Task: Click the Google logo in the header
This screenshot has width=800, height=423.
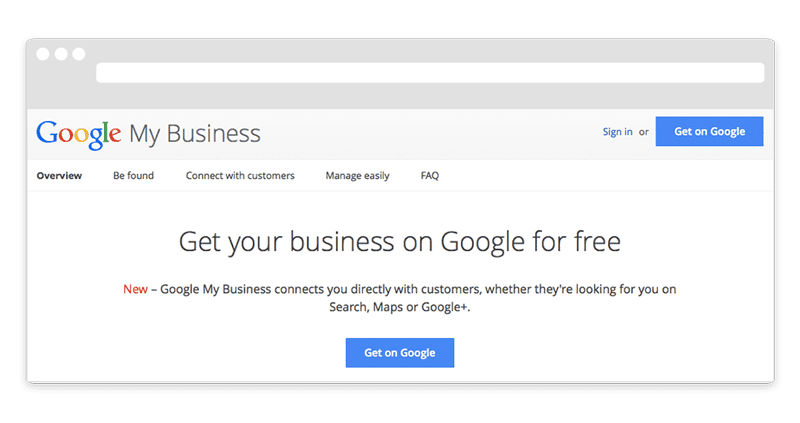Action: (x=78, y=134)
